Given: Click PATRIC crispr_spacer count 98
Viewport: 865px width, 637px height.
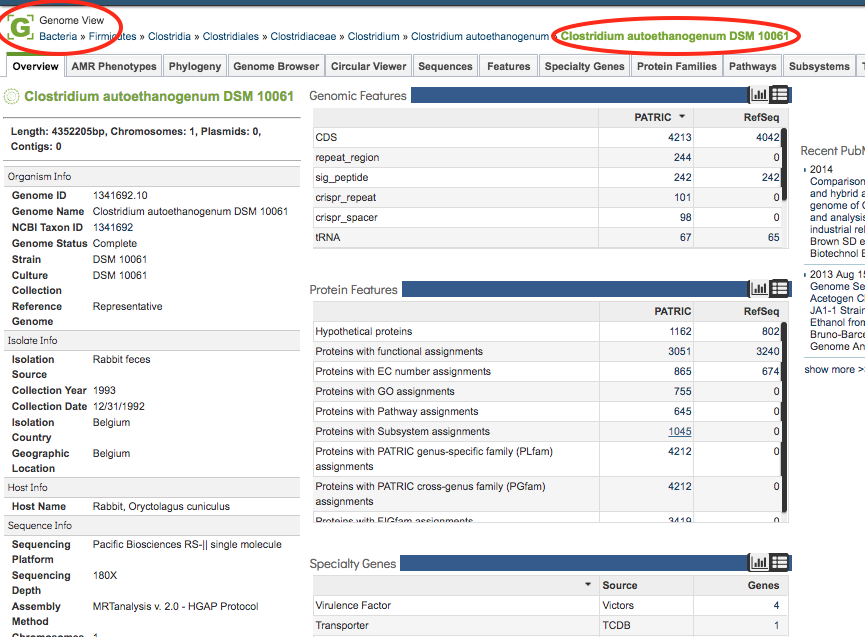Looking at the screenshot, I should [686, 217].
